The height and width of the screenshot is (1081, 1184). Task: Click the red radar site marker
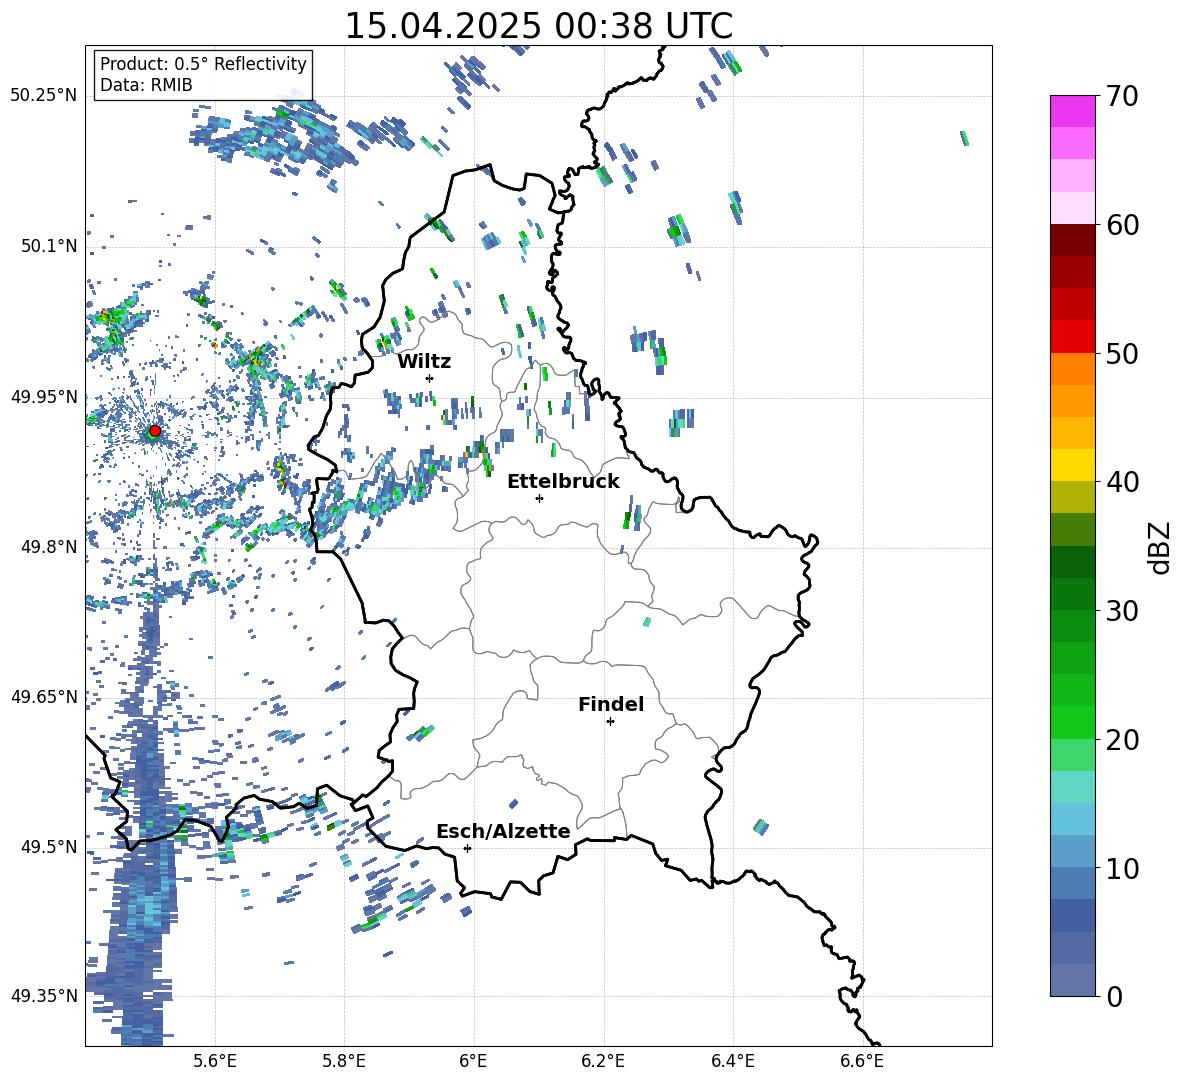click(155, 431)
